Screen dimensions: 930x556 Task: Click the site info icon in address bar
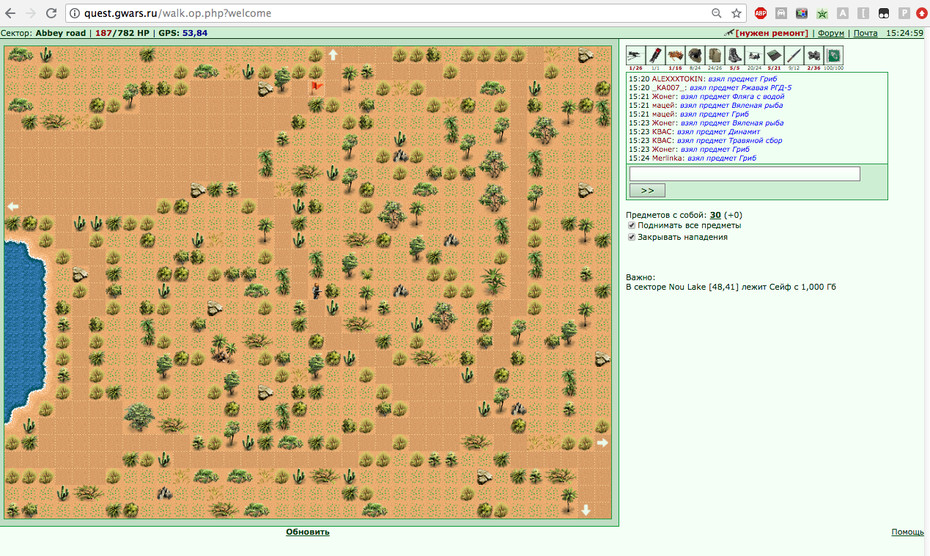[x=75, y=13]
